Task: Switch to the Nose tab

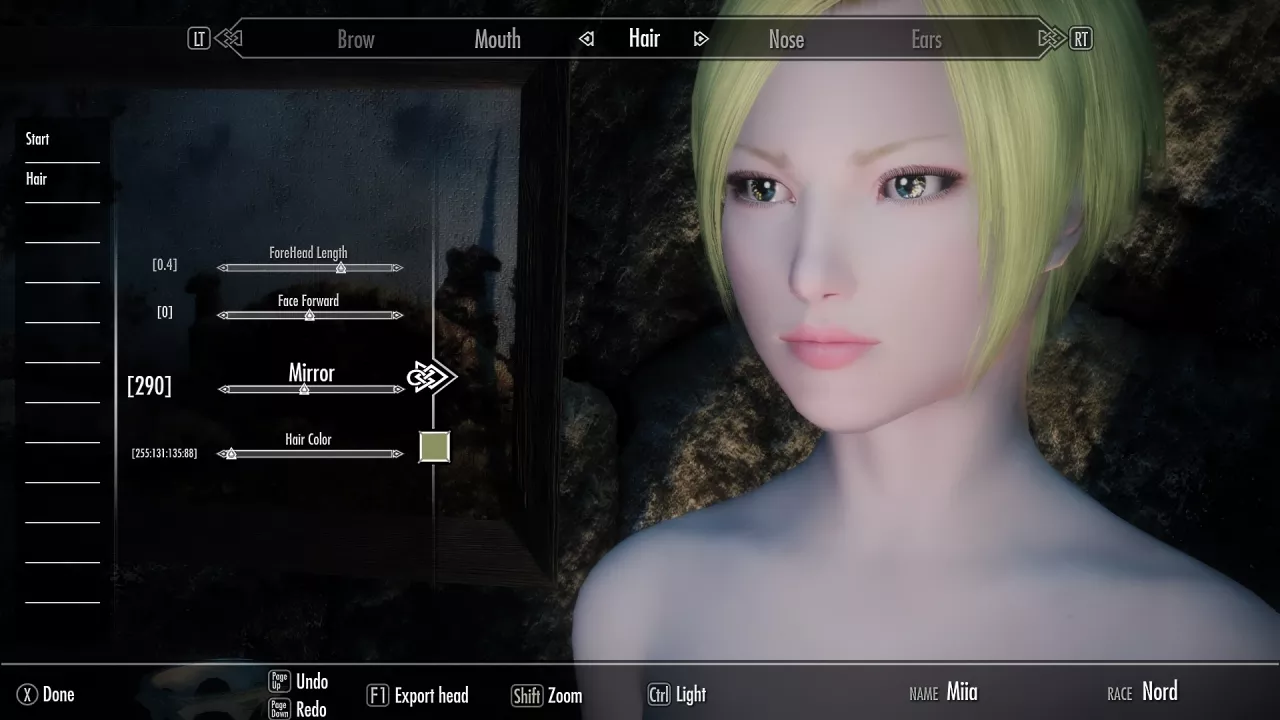Action: (786, 40)
